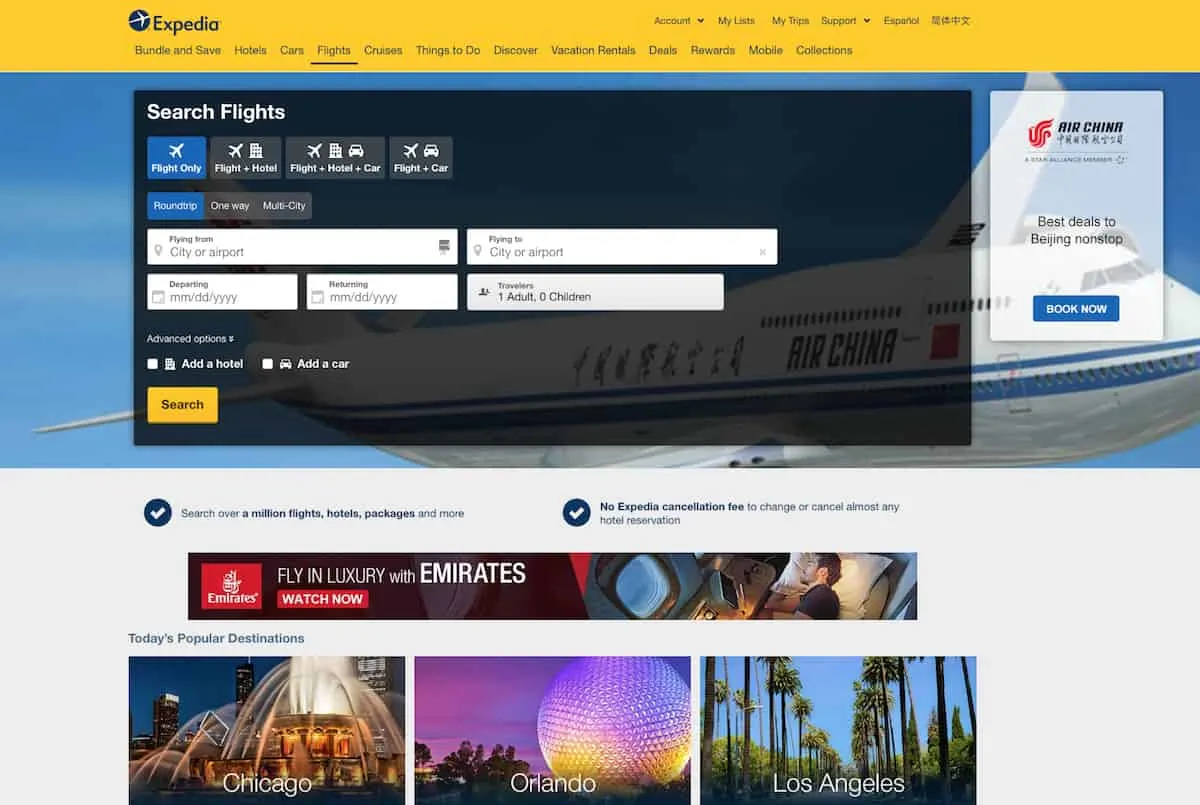Open Vacation Rentals
This screenshot has height=805, width=1200.
[x=593, y=50]
